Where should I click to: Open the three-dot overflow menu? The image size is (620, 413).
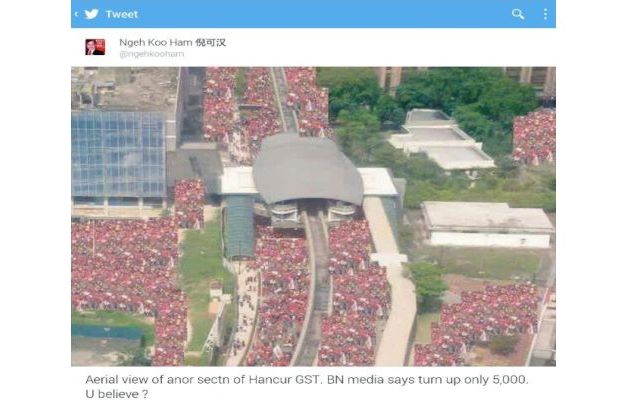tap(545, 14)
